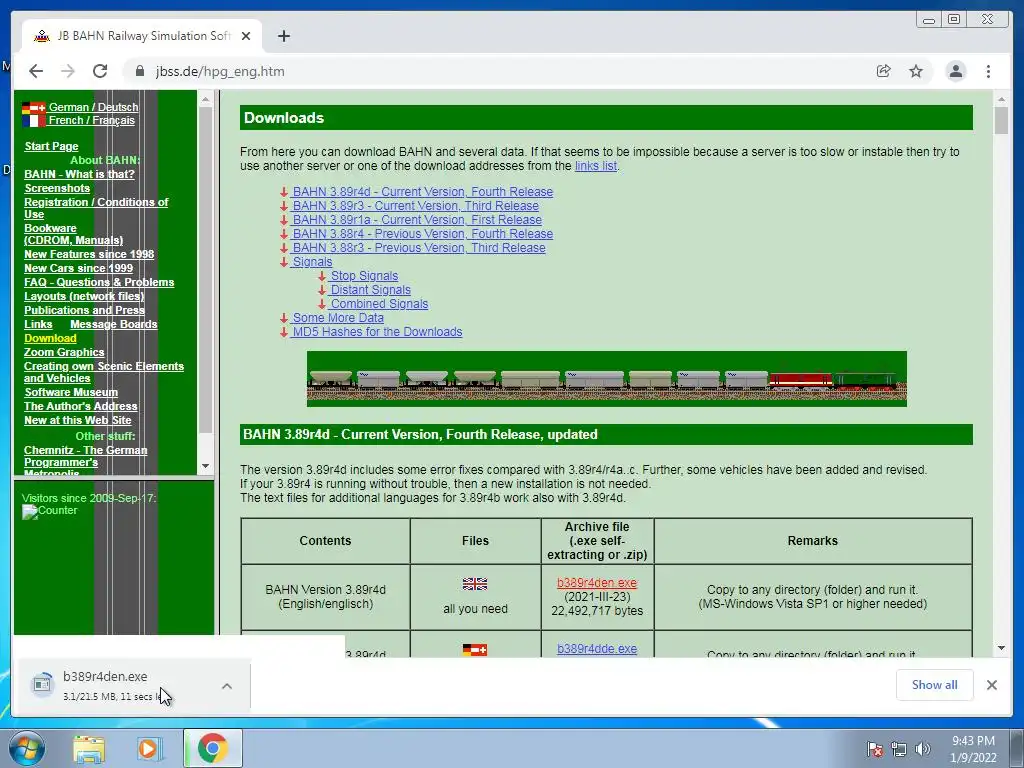This screenshot has height=768, width=1024.
Task: Open New Features since 1998
Action: [89, 254]
